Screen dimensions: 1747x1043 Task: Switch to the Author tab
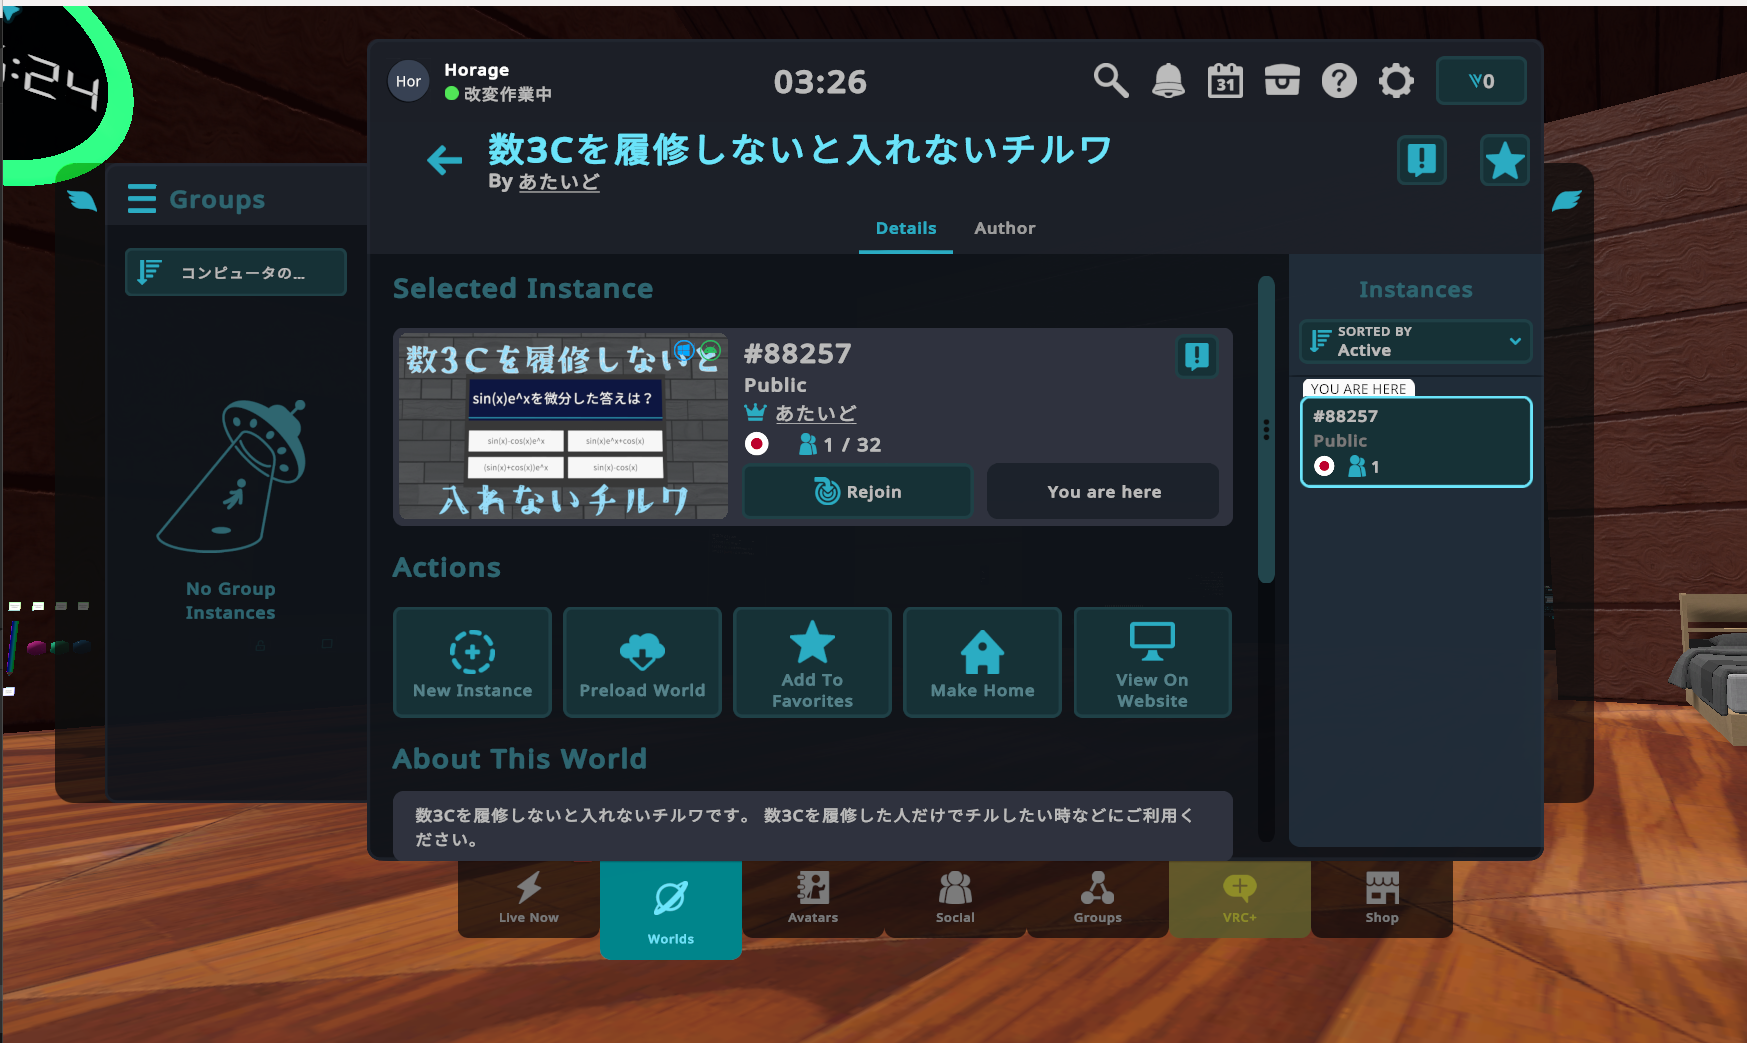click(x=1004, y=228)
